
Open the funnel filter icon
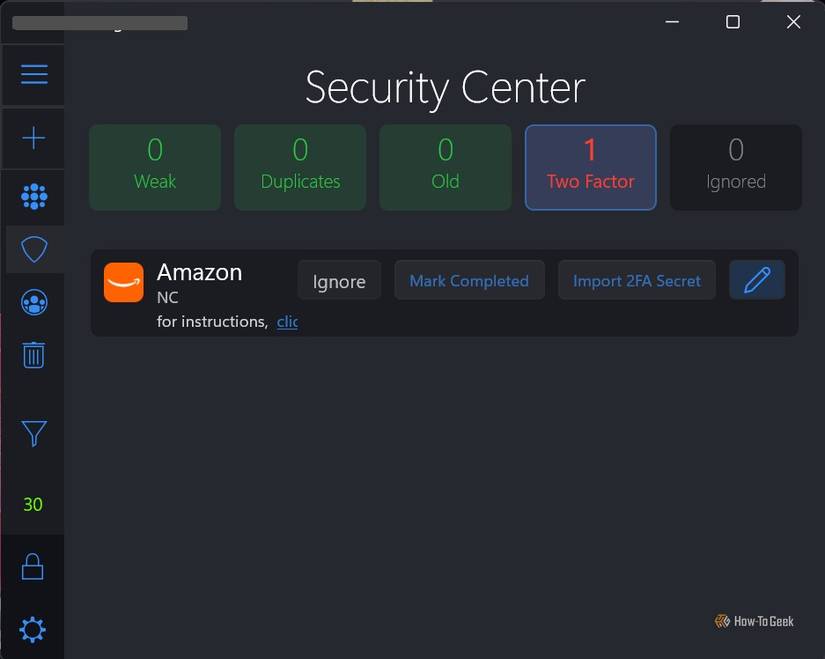pos(34,433)
